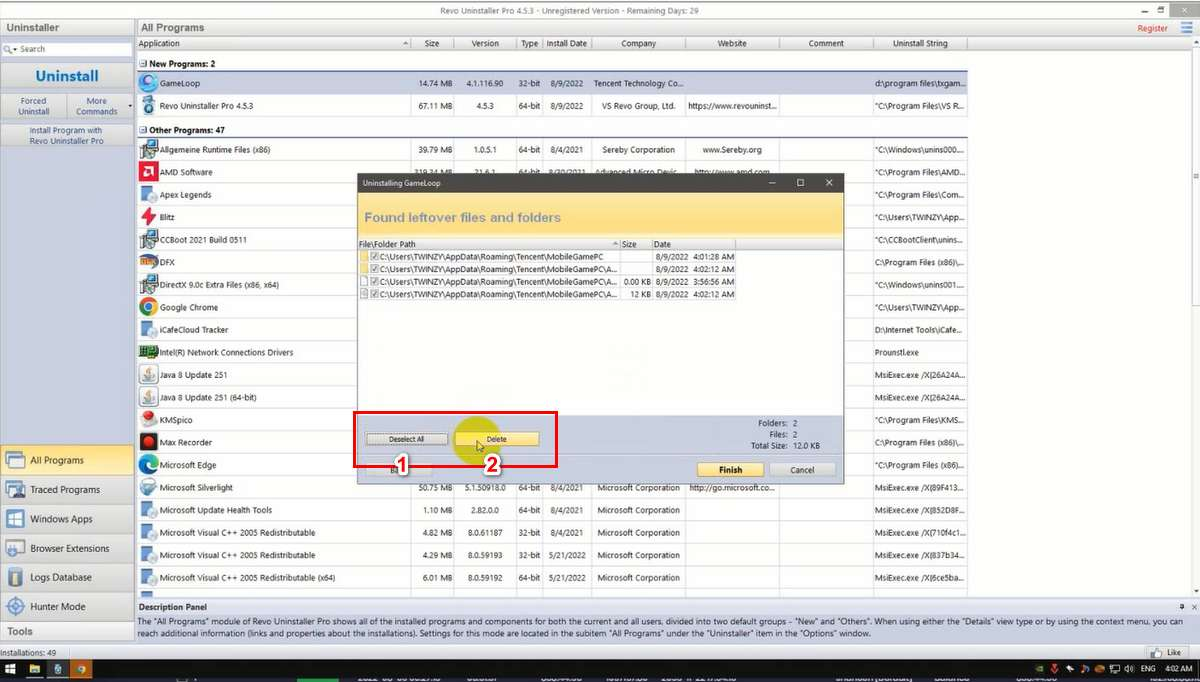This screenshot has height=682, width=1200.
Task: Click the Microsoft Edge program icon
Action: [148, 465]
